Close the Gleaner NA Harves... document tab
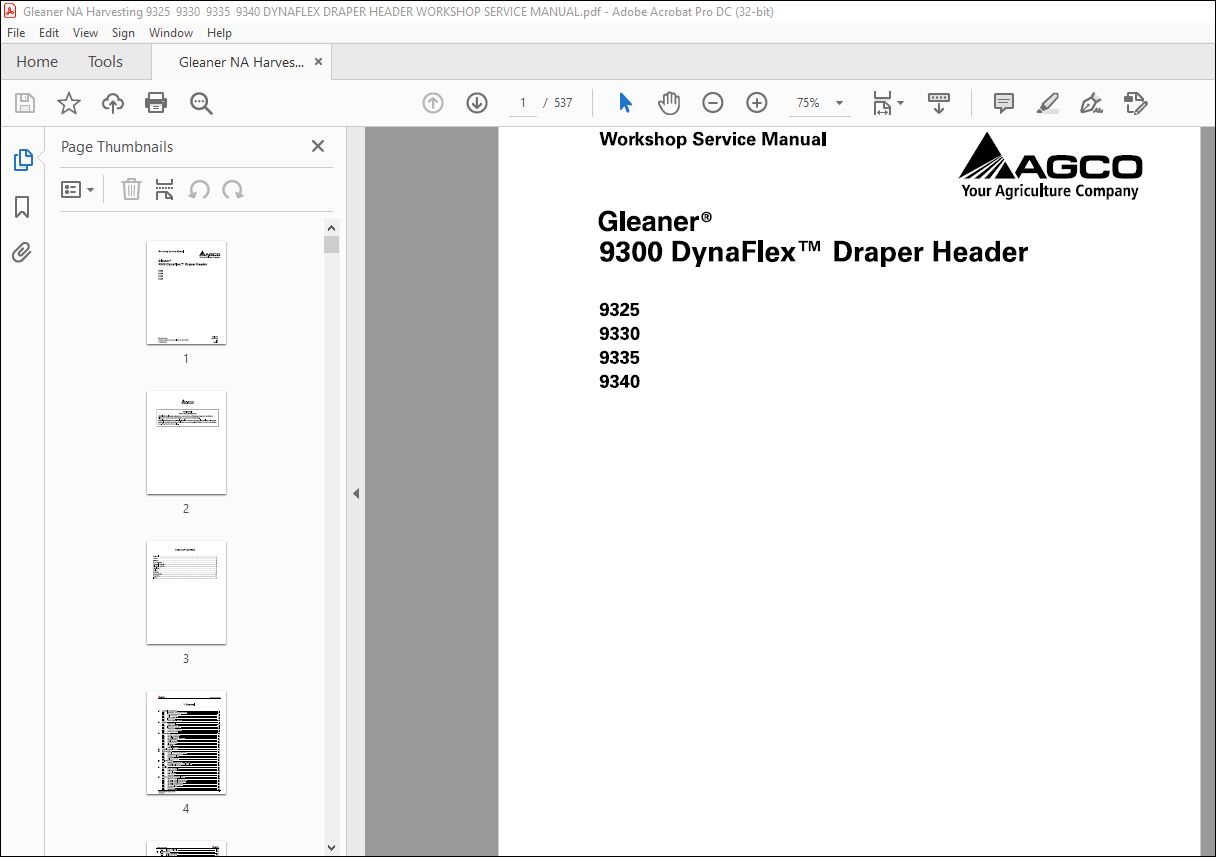Image resolution: width=1216 pixels, height=857 pixels. (x=319, y=62)
